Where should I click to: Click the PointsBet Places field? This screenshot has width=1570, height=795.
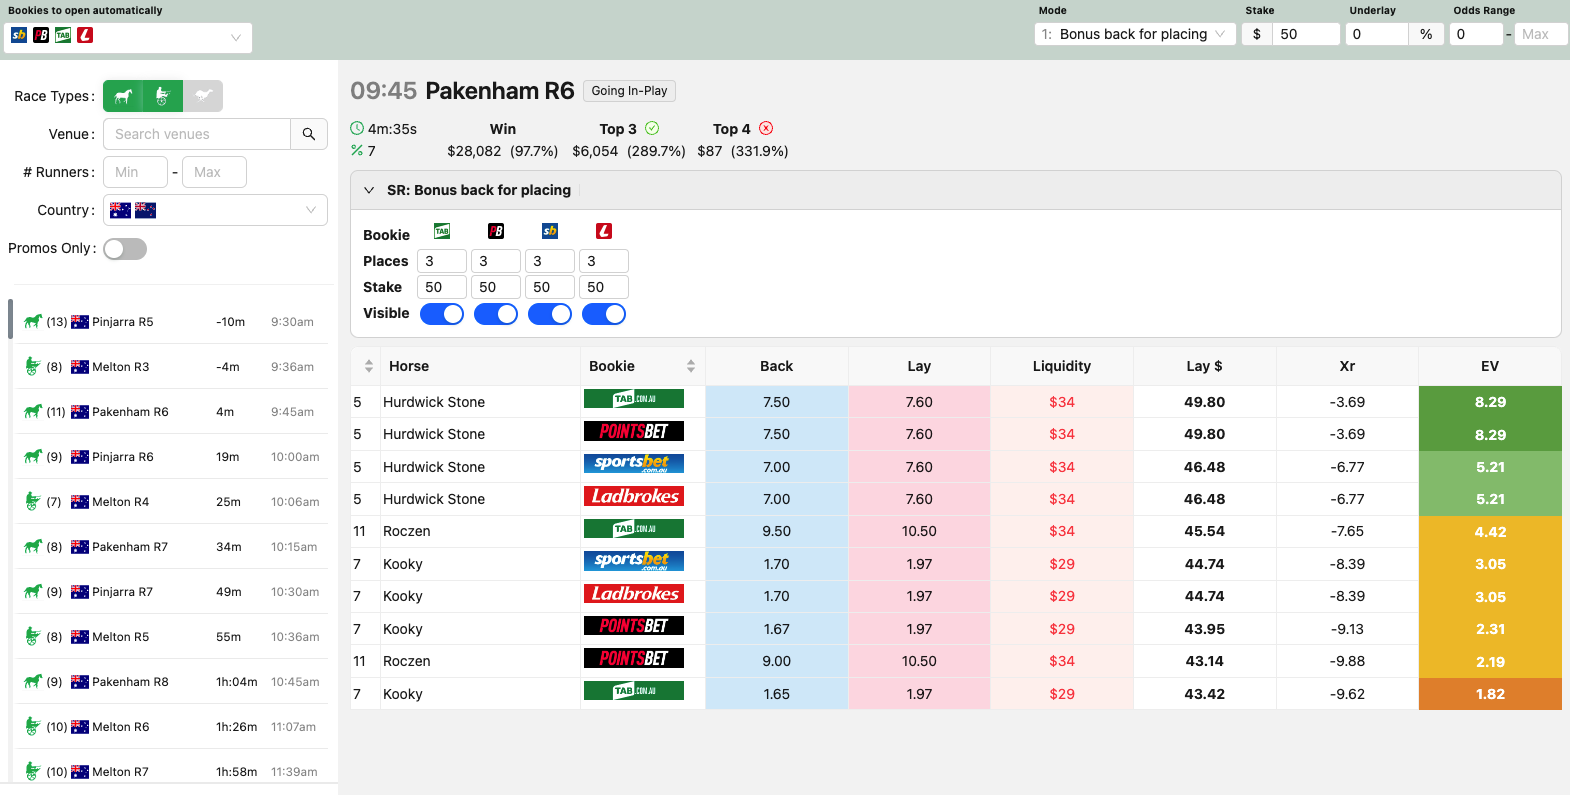(x=496, y=261)
